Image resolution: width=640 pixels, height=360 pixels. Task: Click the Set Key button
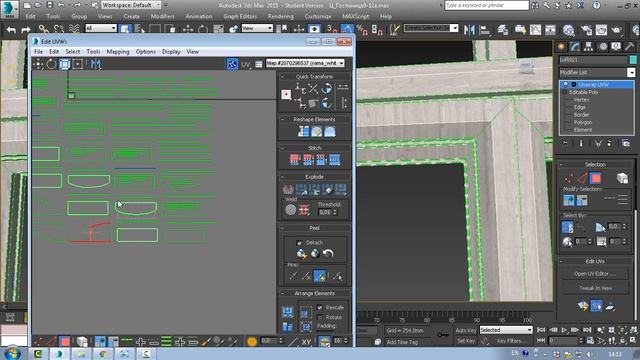[x=466, y=341]
